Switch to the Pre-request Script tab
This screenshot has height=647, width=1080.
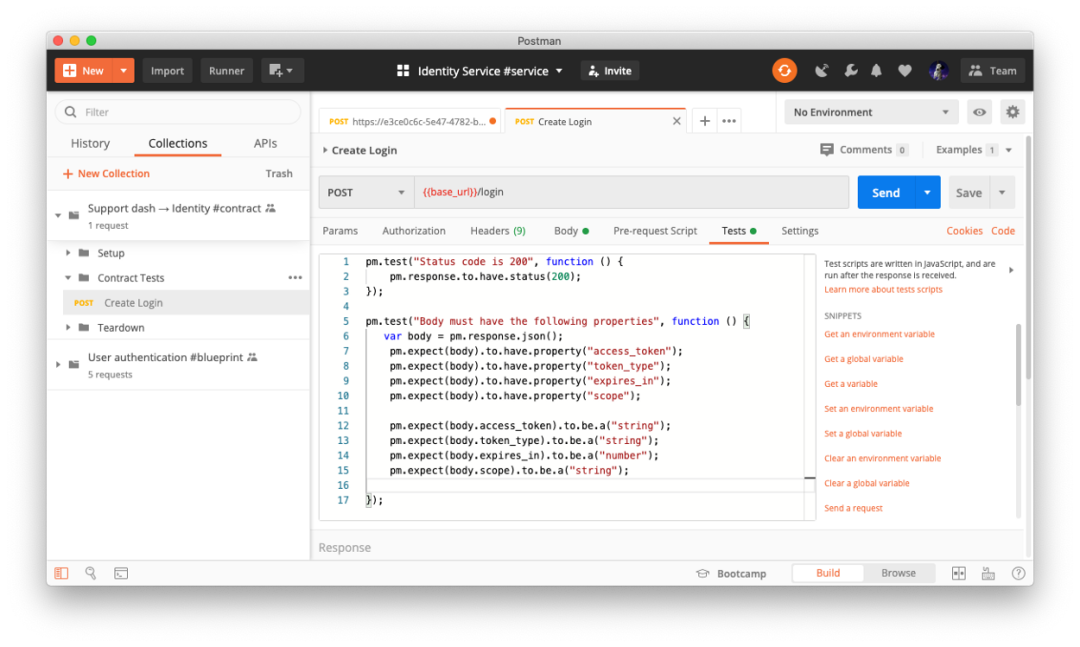(x=655, y=231)
